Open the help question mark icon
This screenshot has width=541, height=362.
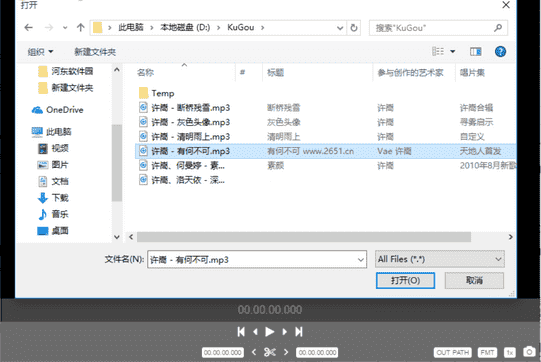500,52
